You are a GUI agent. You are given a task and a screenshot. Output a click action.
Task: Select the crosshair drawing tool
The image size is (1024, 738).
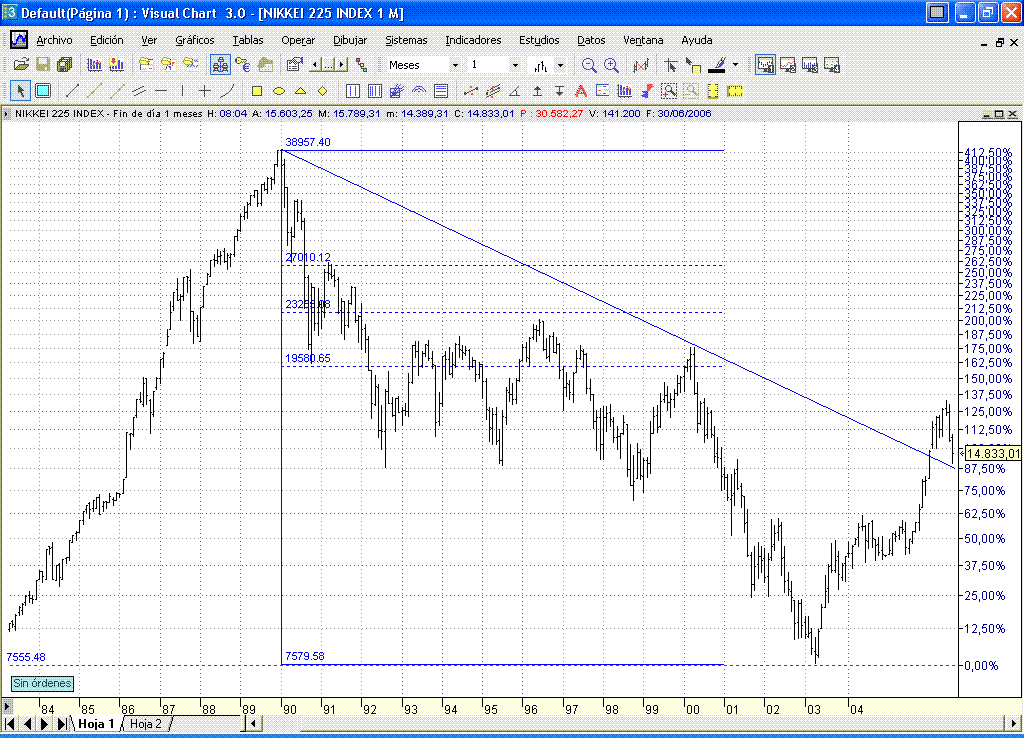click(x=204, y=91)
